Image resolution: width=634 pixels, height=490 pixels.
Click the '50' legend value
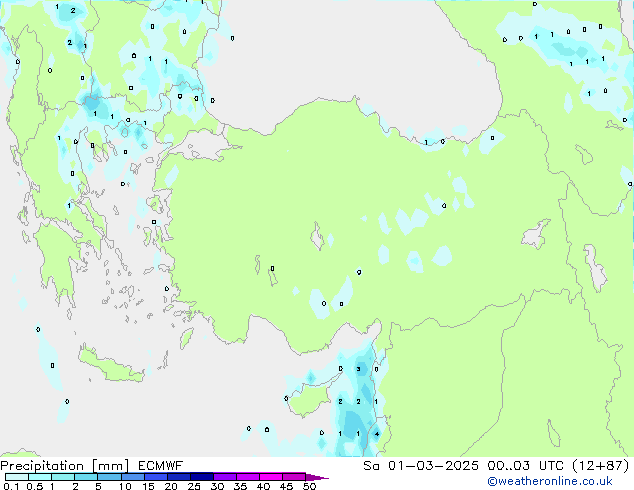(x=309, y=486)
